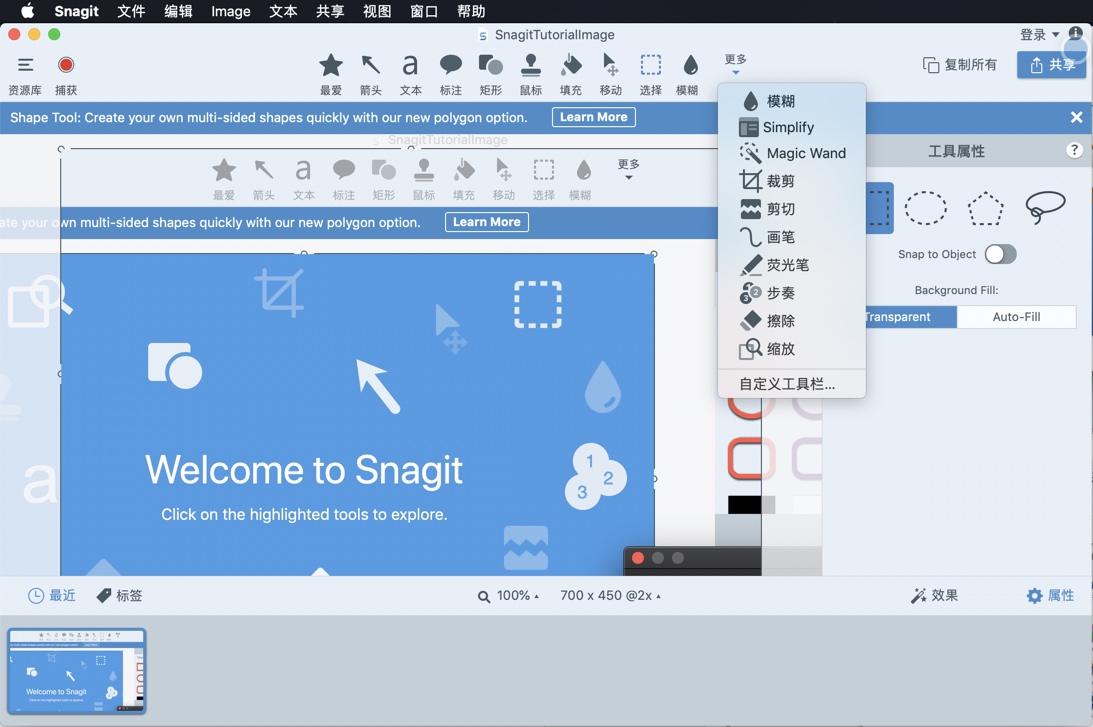Choose 裁剪 crop from the menu
1093x727 pixels.
point(792,181)
